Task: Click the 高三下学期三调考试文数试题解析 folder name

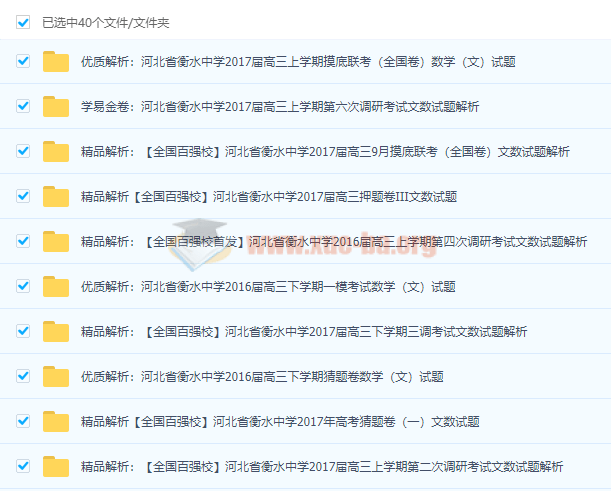Action: pos(303,332)
